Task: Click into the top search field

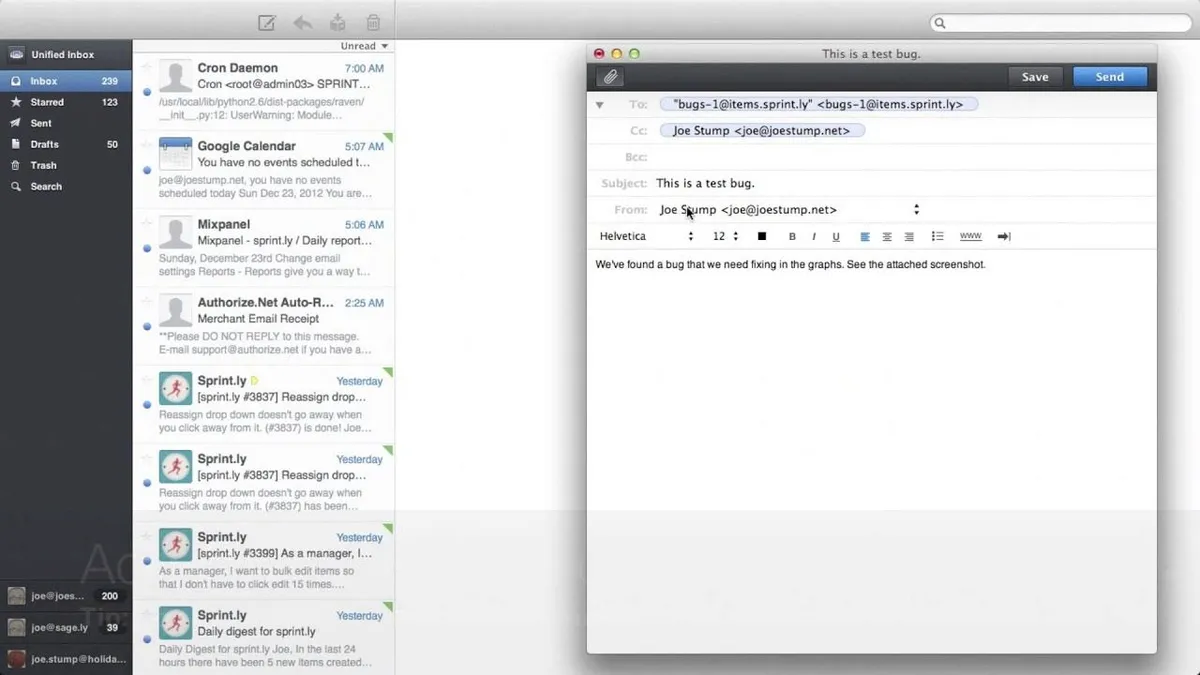Action: click(x=1061, y=23)
